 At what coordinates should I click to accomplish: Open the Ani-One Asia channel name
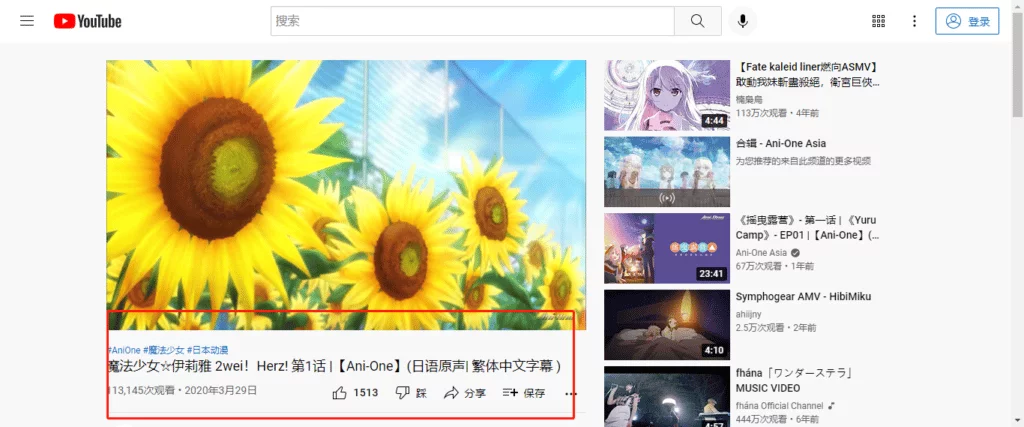tap(761, 253)
